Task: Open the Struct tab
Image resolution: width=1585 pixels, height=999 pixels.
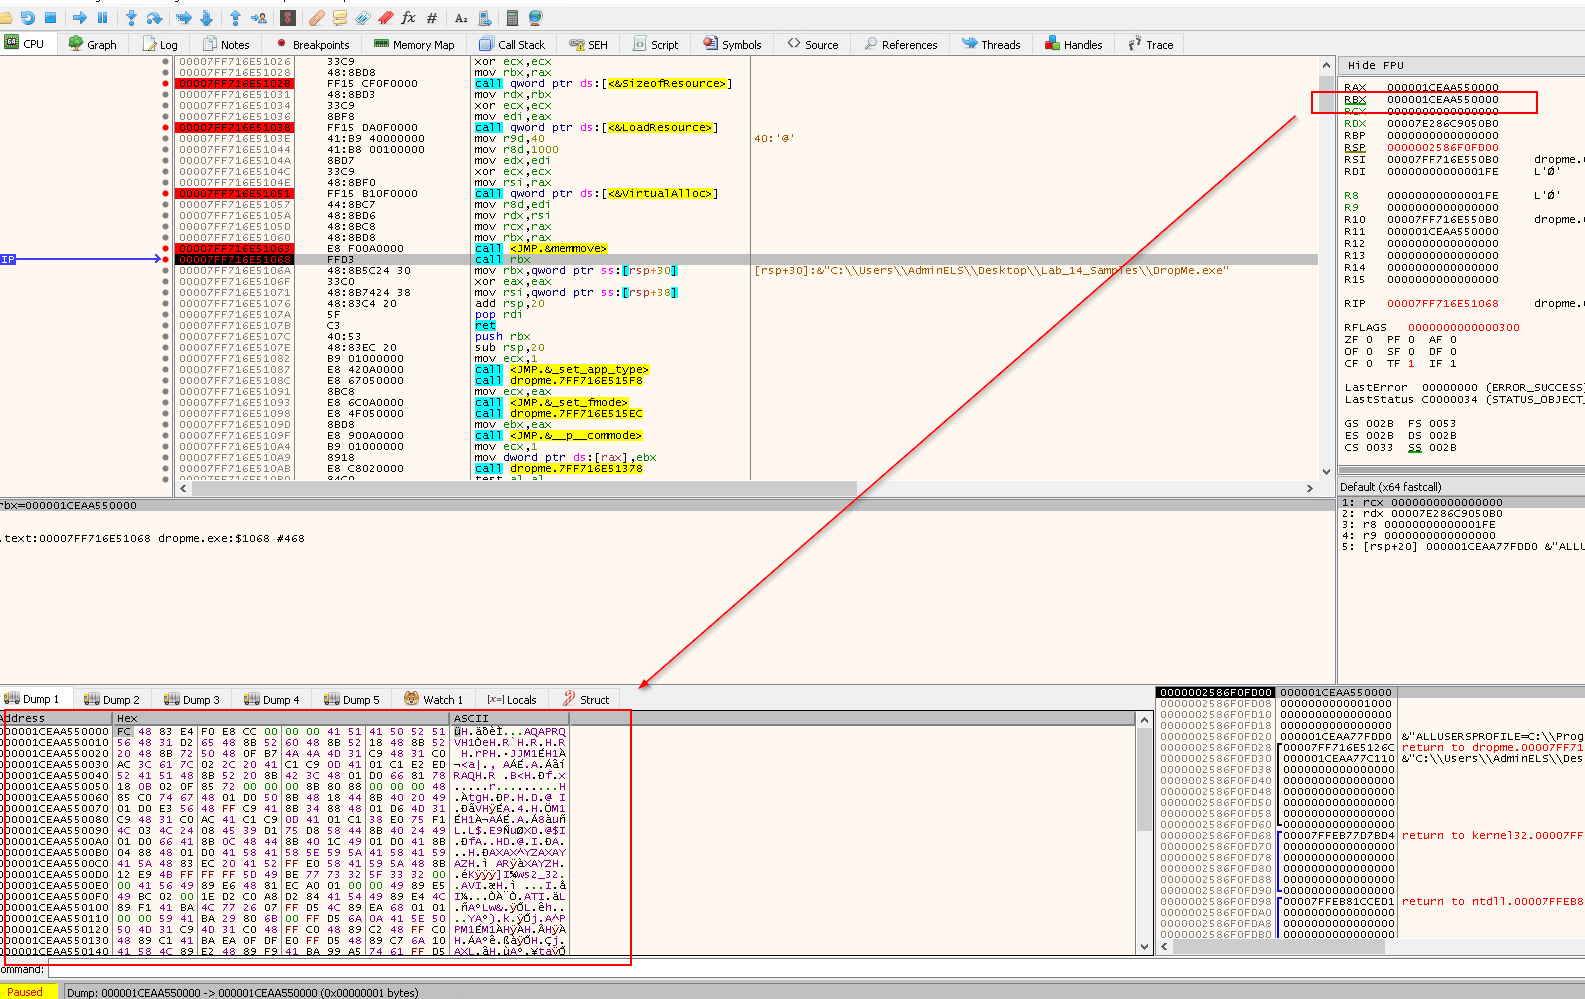Action: coord(586,699)
